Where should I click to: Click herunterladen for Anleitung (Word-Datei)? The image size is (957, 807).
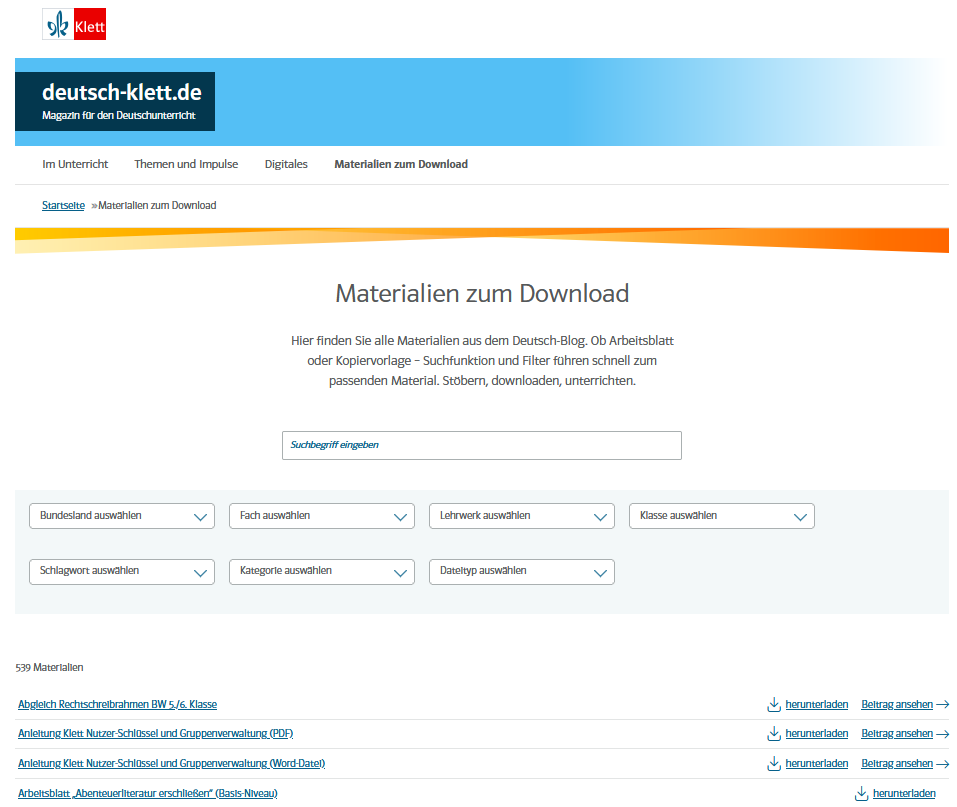(817, 763)
